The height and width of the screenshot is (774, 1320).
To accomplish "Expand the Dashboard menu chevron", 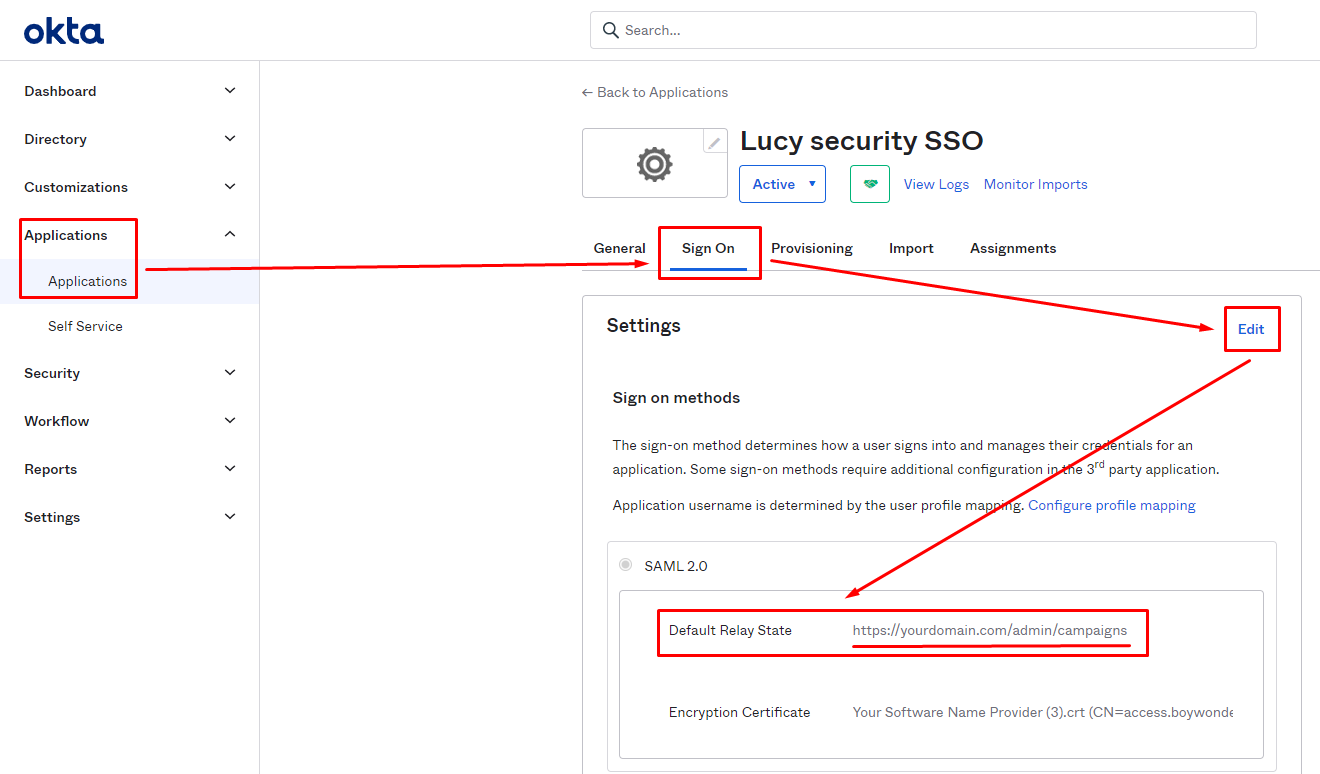I will (x=230, y=91).
